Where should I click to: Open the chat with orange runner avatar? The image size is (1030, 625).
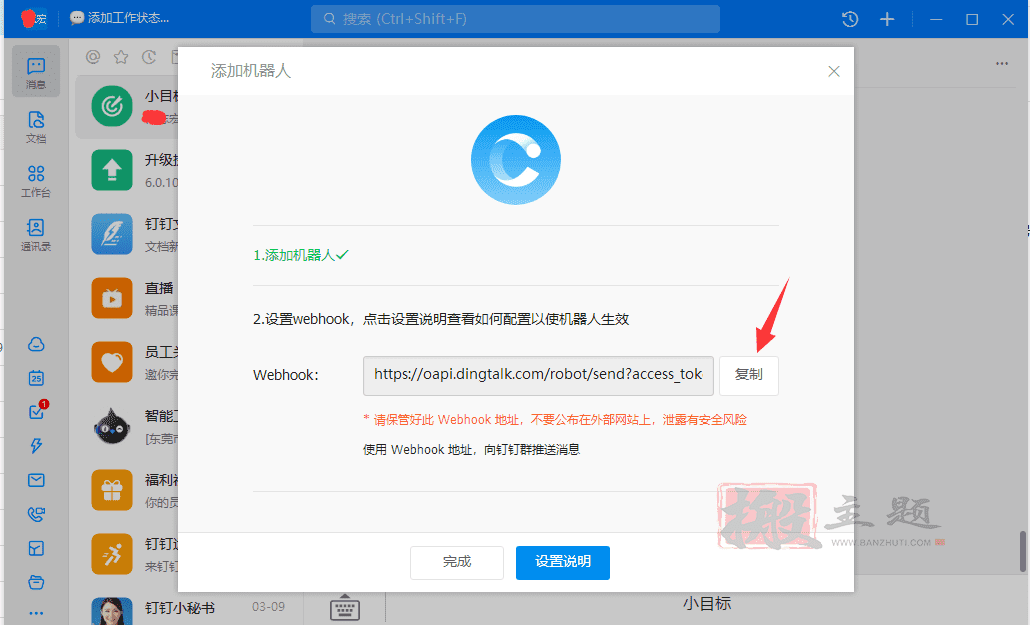(x=126, y=554)
